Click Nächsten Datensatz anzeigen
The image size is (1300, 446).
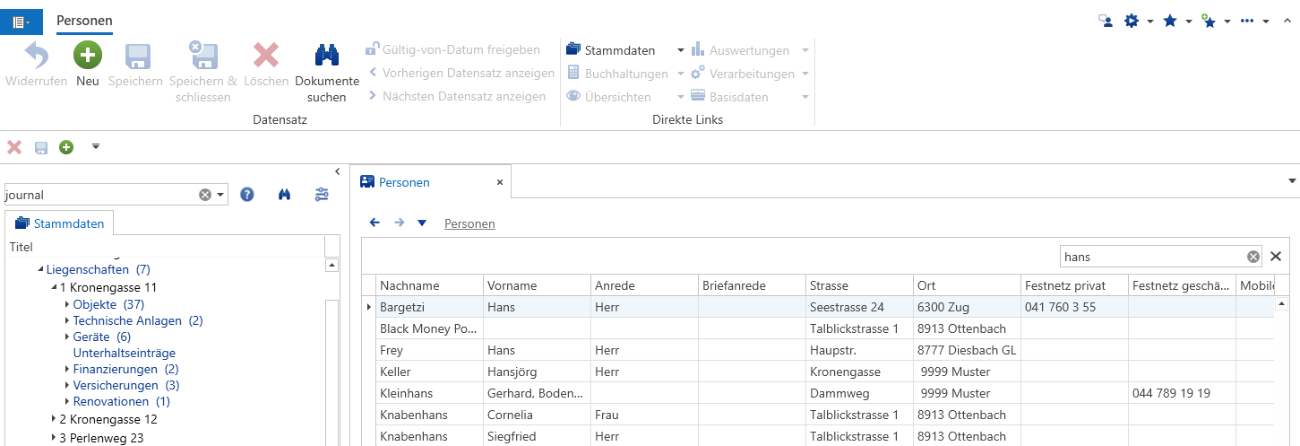[x=457, y=96]
